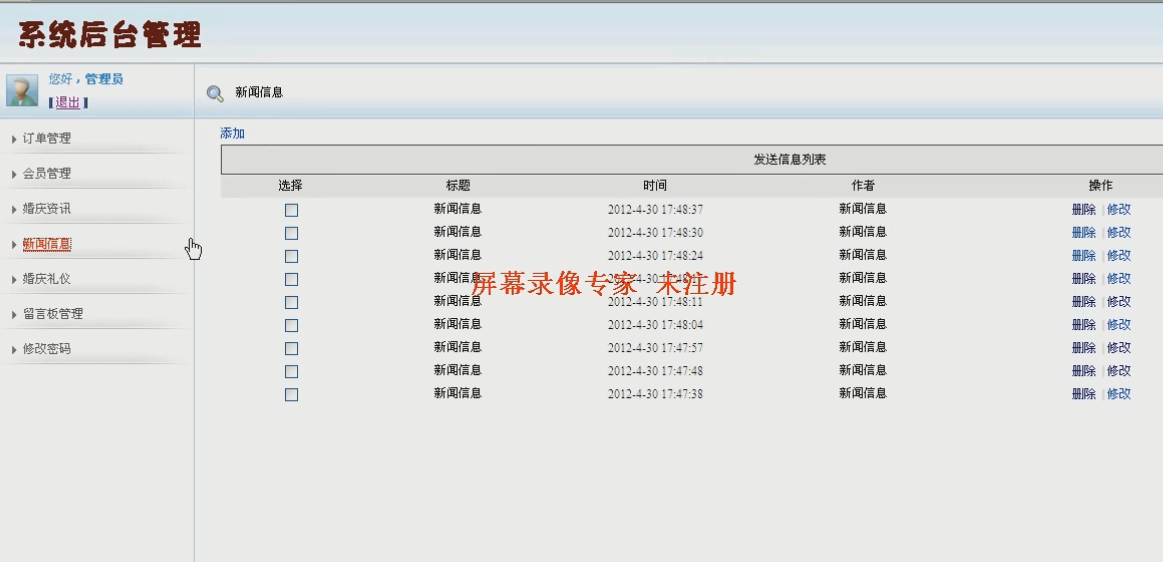The height and width of the screenshot is (562, 1163).
Task: Select the checkbox for the 17:47:38 entry
Action: click(x=291, y=394)
